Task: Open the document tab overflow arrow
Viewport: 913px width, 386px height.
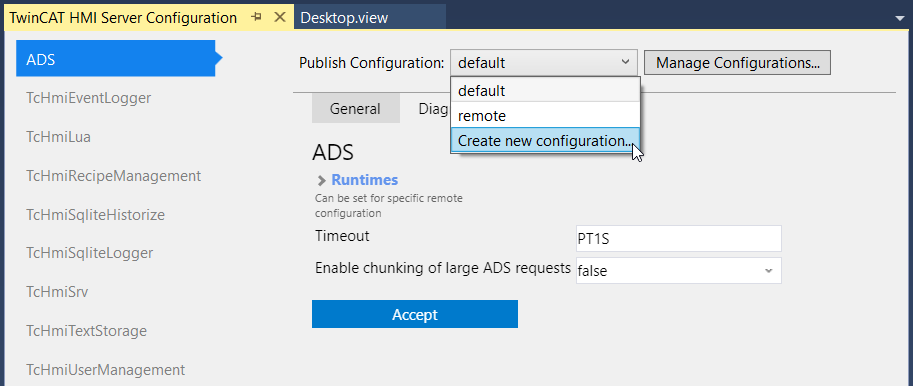Action: click(x=901, y=19)
